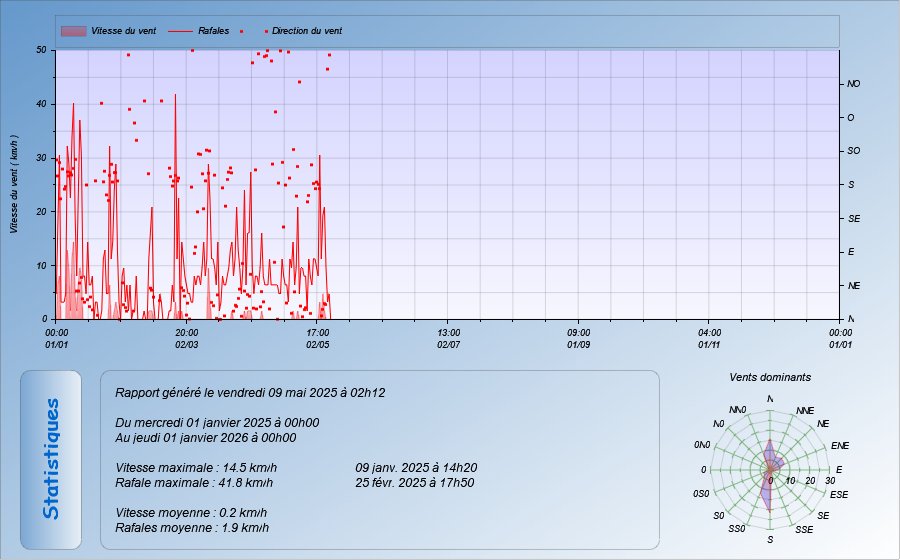
Task: Click the Direction du vent legend label
Action: (307, 31)
